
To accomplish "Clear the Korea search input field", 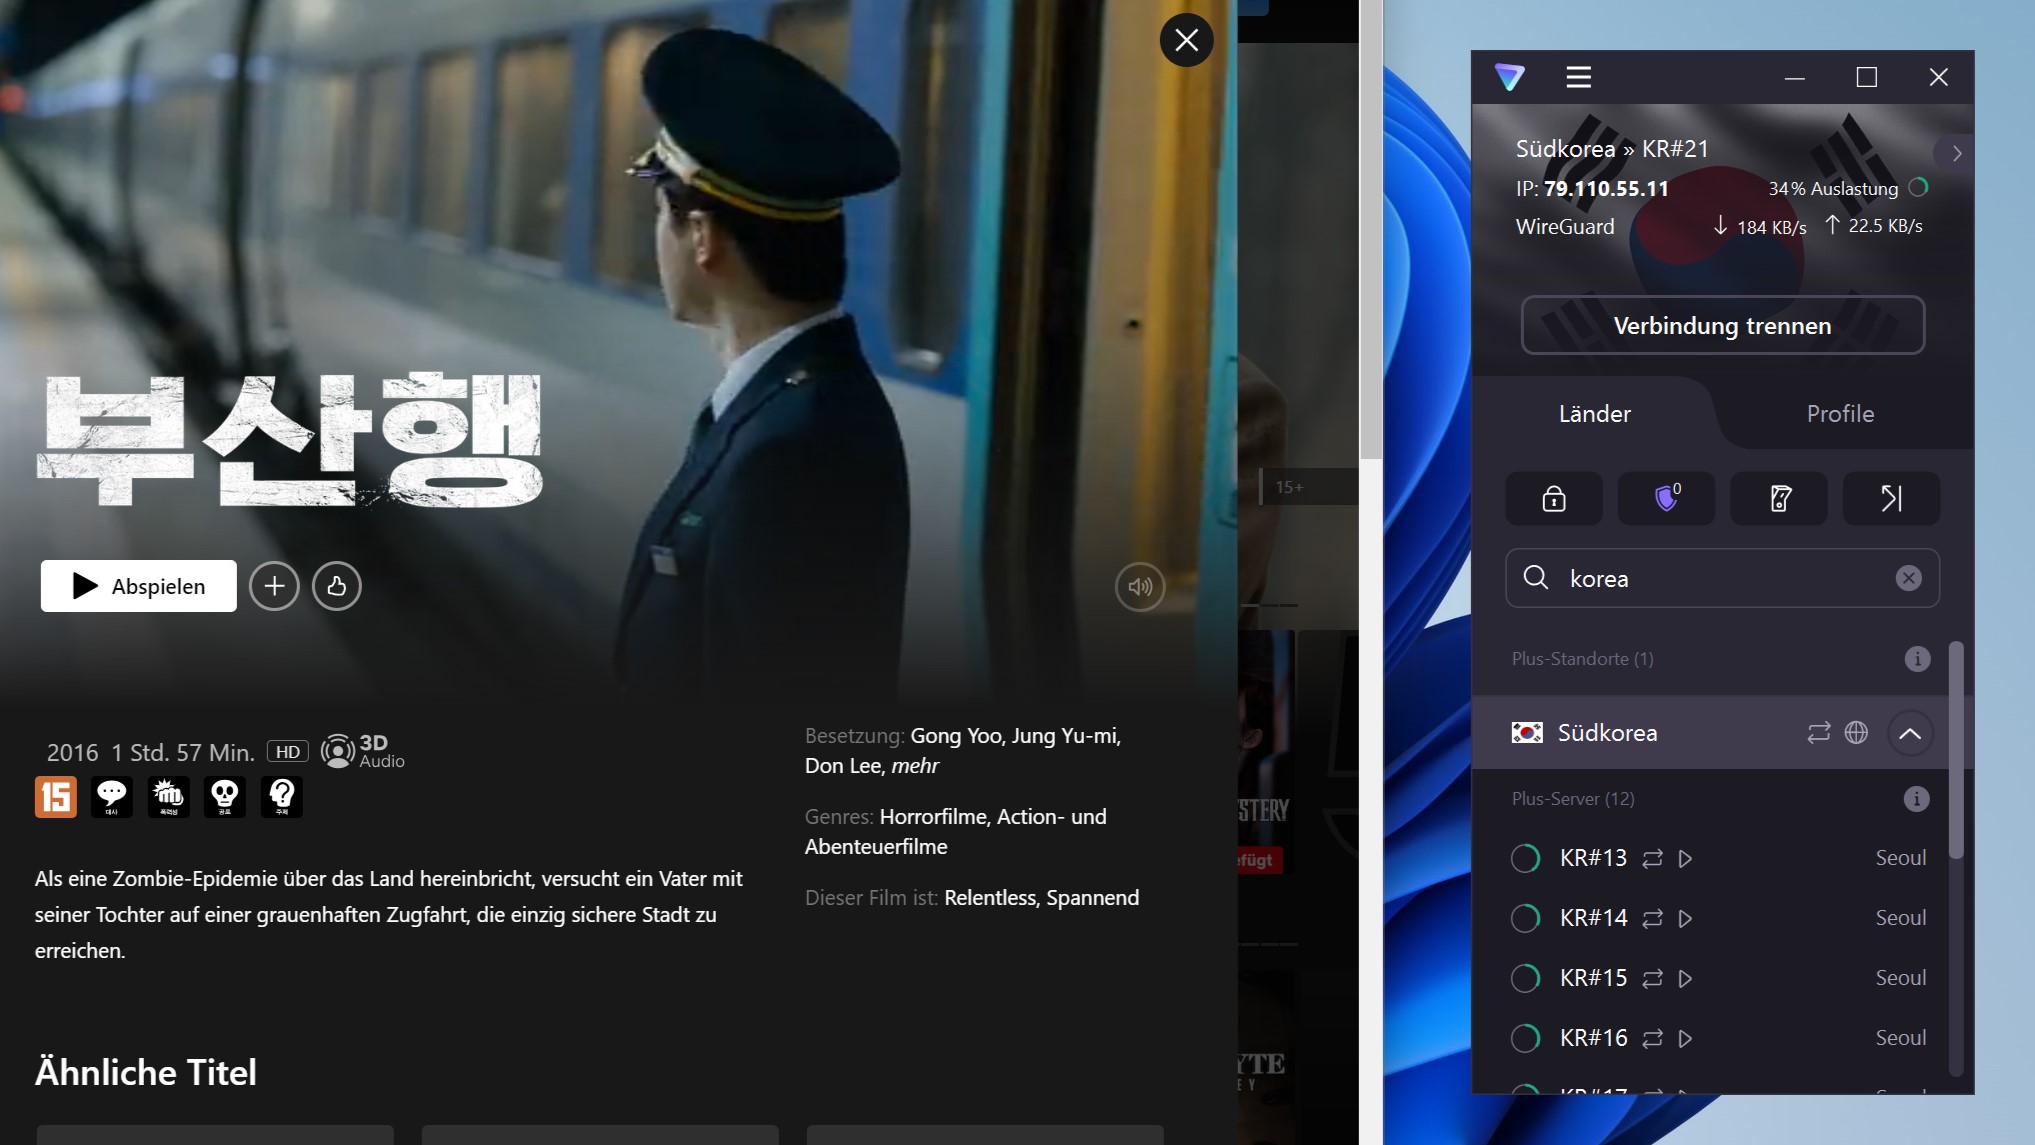I will coord(1908,577).
